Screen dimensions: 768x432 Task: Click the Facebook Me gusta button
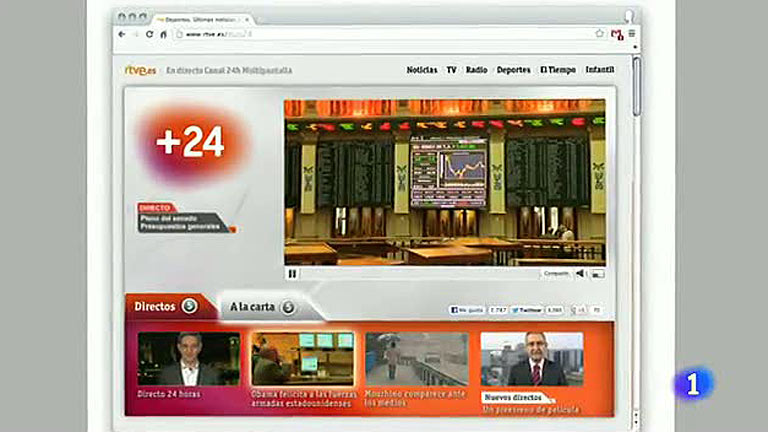(x=467, y=310)
